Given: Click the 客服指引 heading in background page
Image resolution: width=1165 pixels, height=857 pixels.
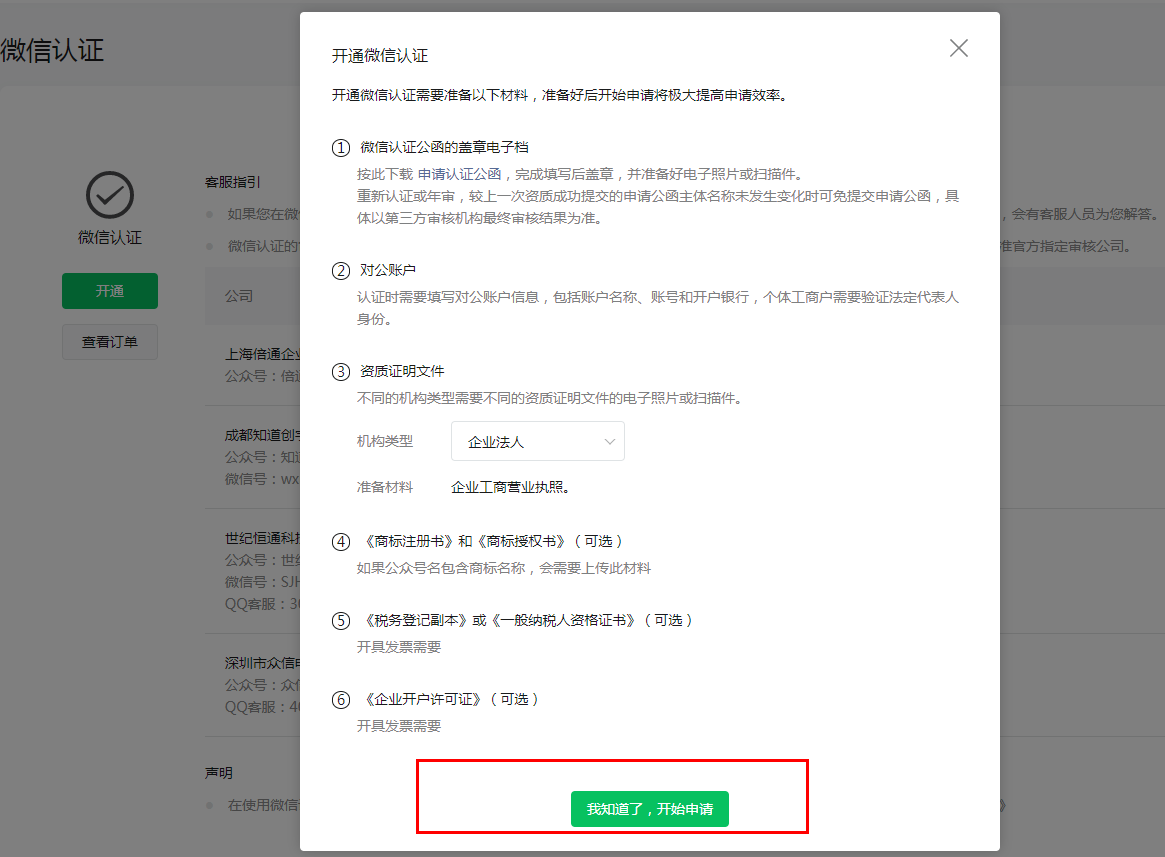Looking at the screenshot, I should coord(233,182).
